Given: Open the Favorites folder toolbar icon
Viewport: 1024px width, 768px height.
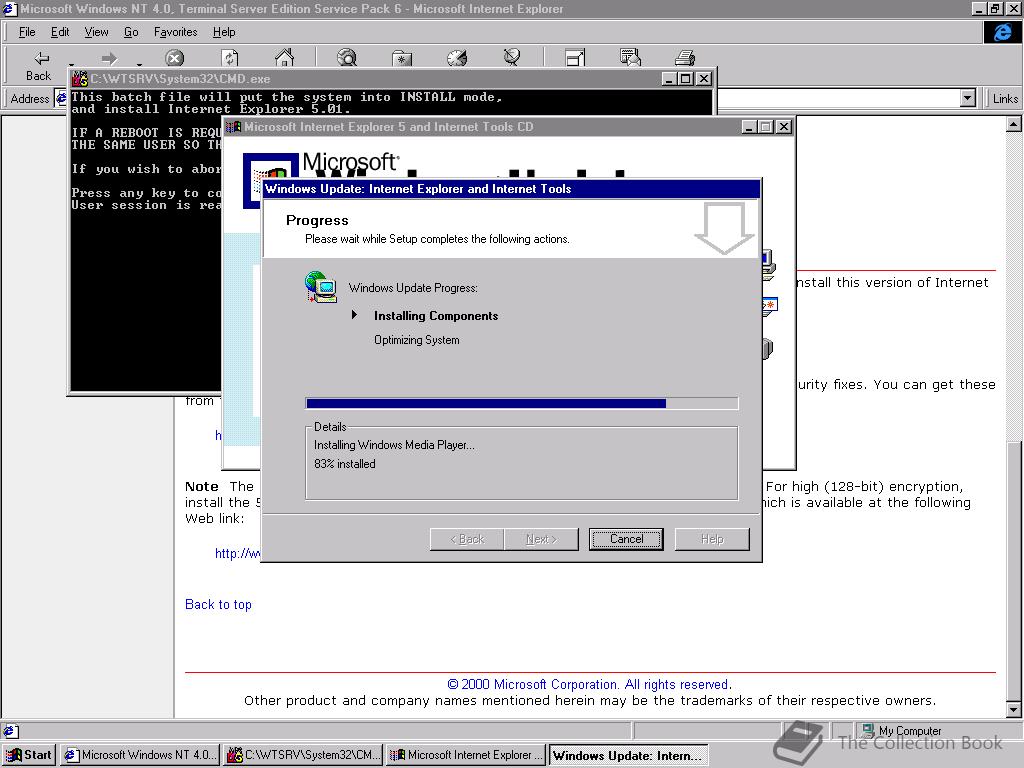Looking at the screenshot, I should point(402,59).
